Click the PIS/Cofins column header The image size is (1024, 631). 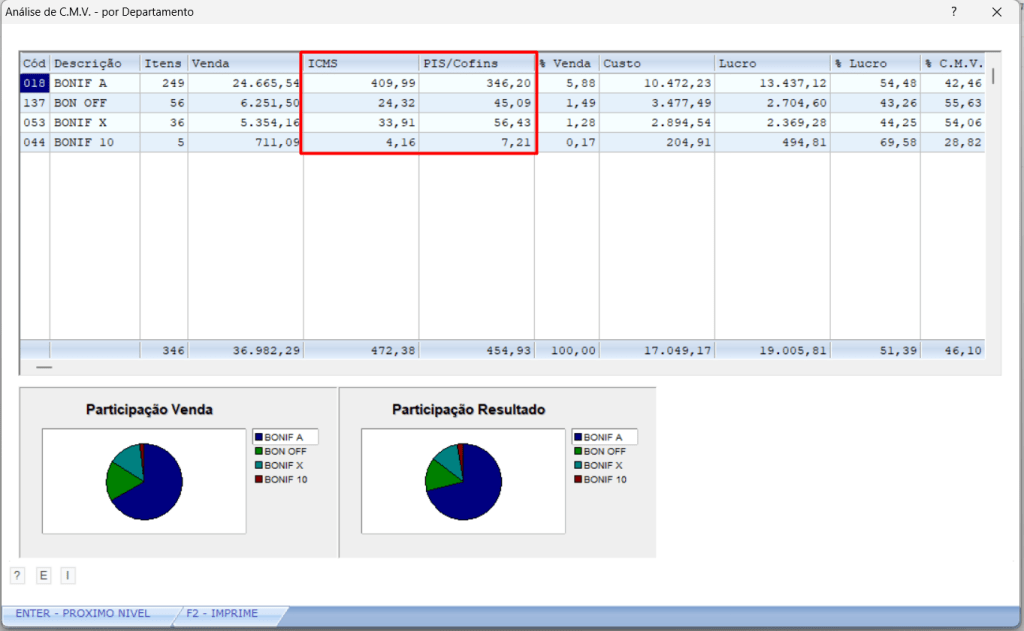tap(475, 63)
